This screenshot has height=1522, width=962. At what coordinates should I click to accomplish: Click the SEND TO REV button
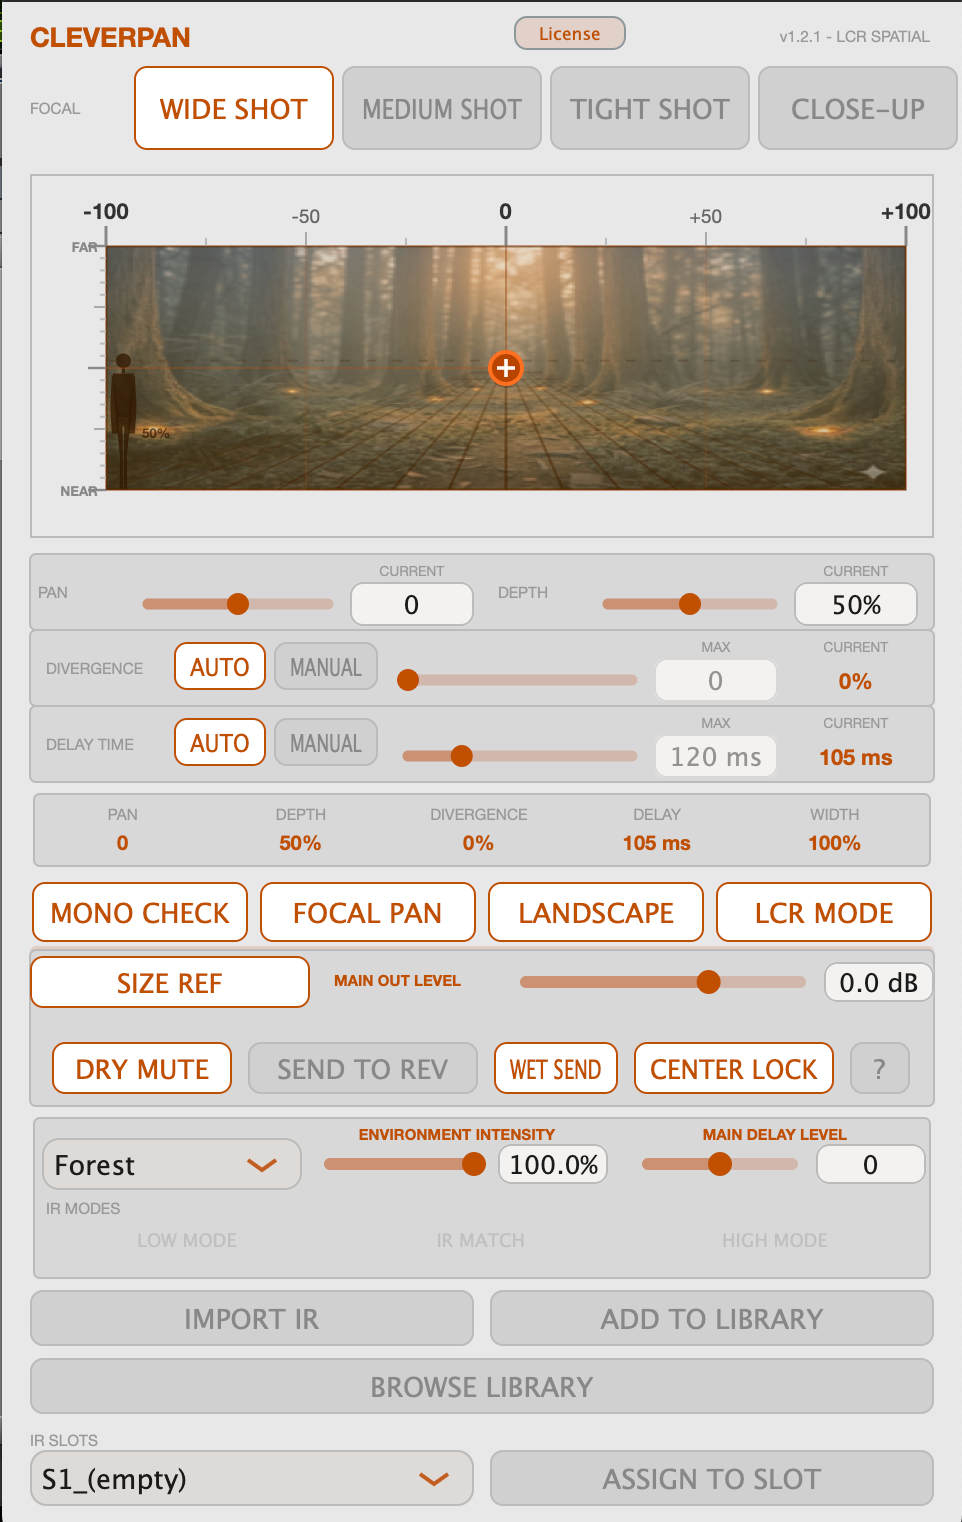(x=362, y=1068)
